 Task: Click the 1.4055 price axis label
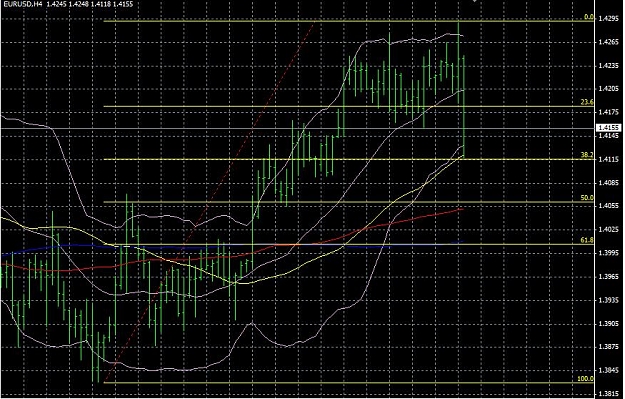609,206
